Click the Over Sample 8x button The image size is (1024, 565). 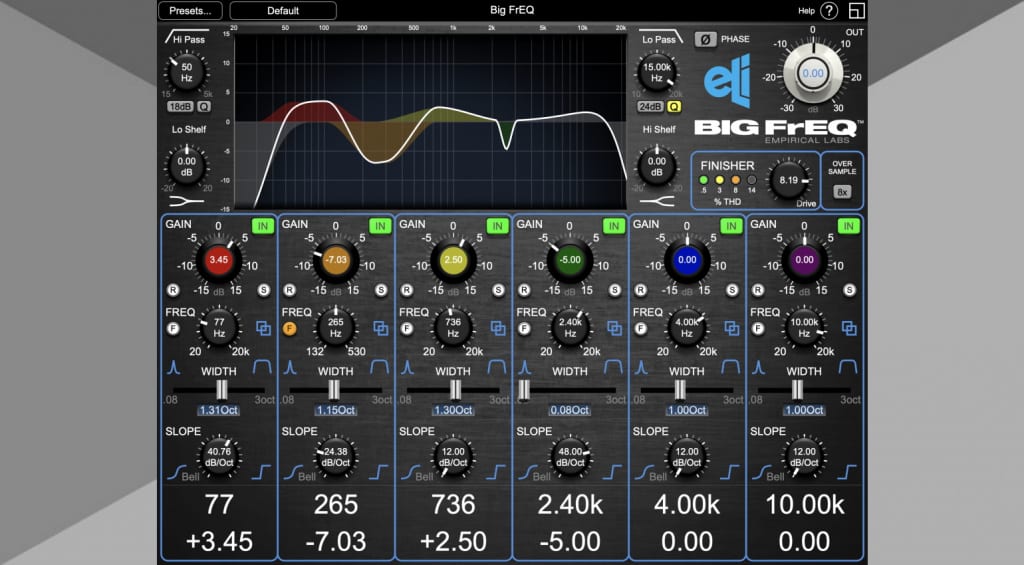(842, 192)
